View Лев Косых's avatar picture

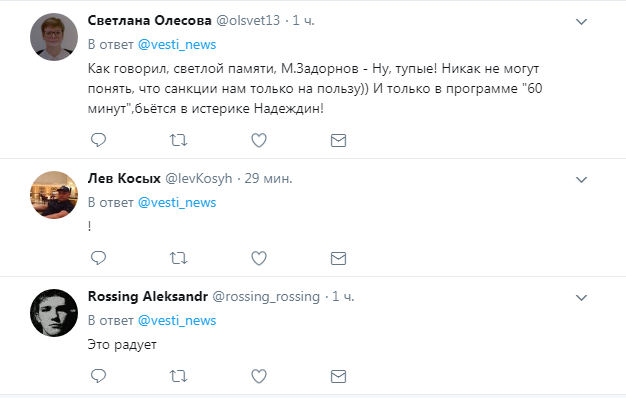click(54, 195)
